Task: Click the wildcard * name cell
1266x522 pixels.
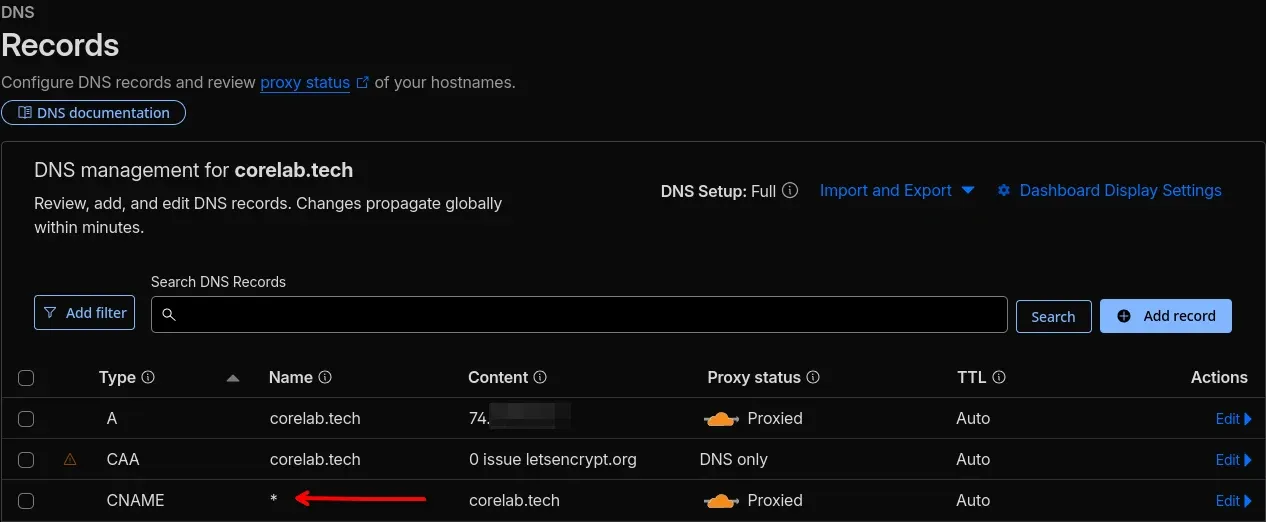Action: point(273,501)
